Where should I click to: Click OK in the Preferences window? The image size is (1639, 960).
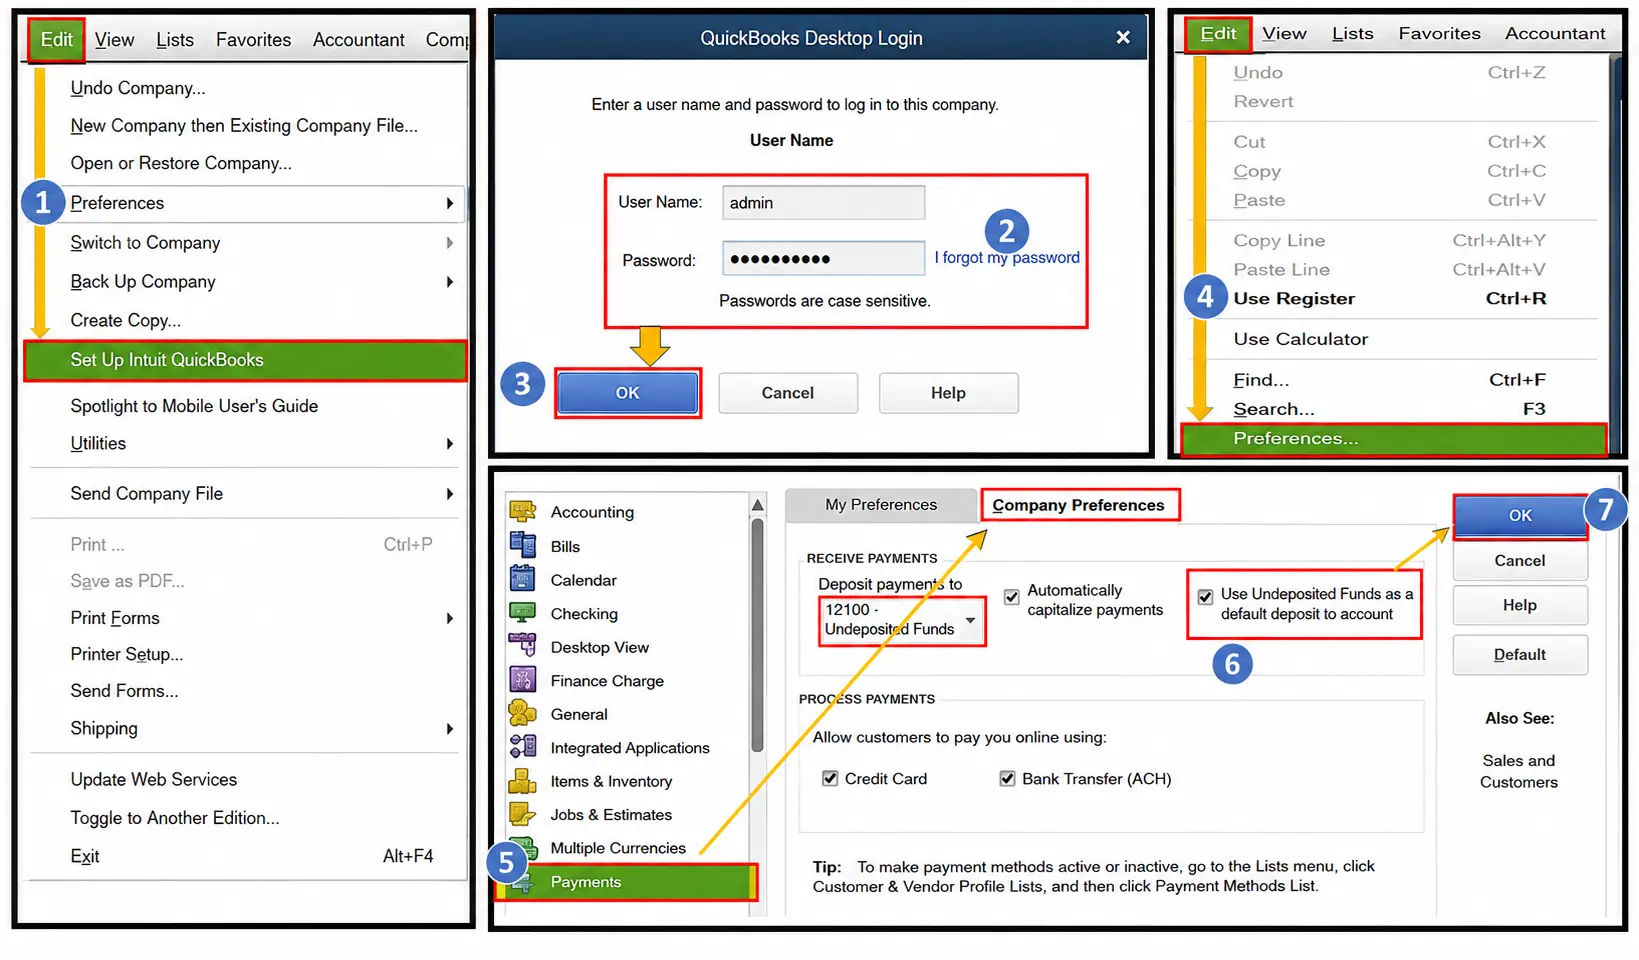click(x=1520, y=516)
